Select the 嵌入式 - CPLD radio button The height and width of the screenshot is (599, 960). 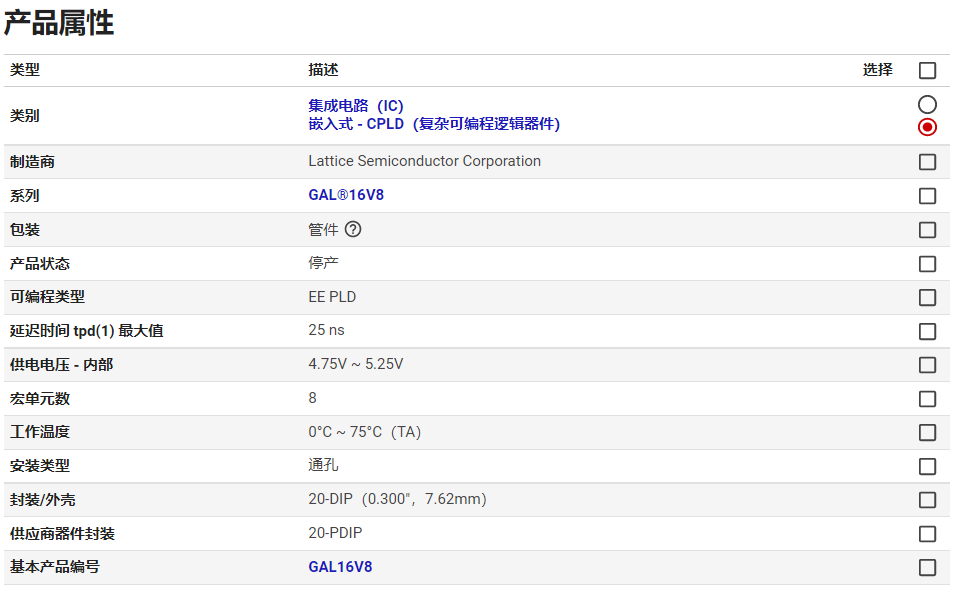tap(927, 127)
